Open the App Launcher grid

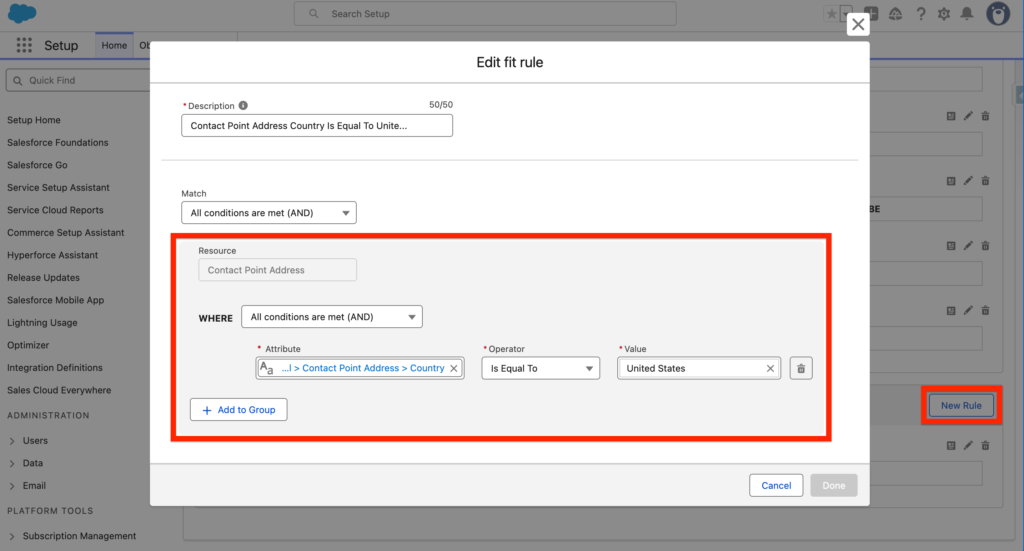(x=25, y=46)
